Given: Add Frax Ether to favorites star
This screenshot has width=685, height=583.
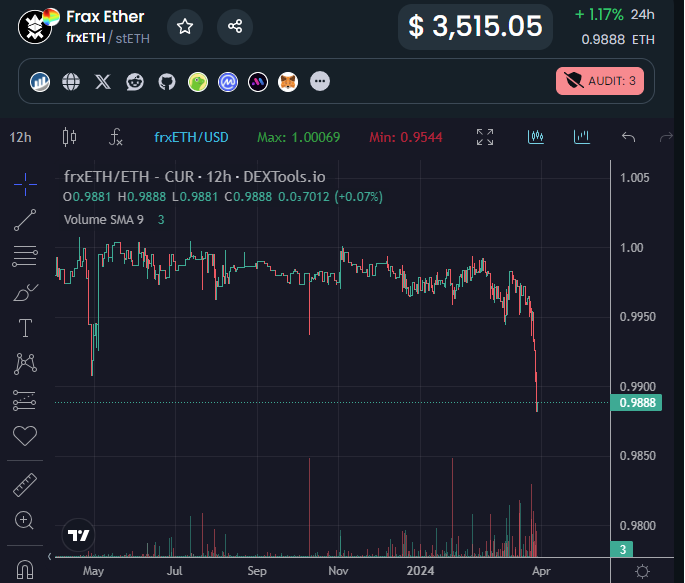Looking at the screenshot, I should [x=185, y=27].
